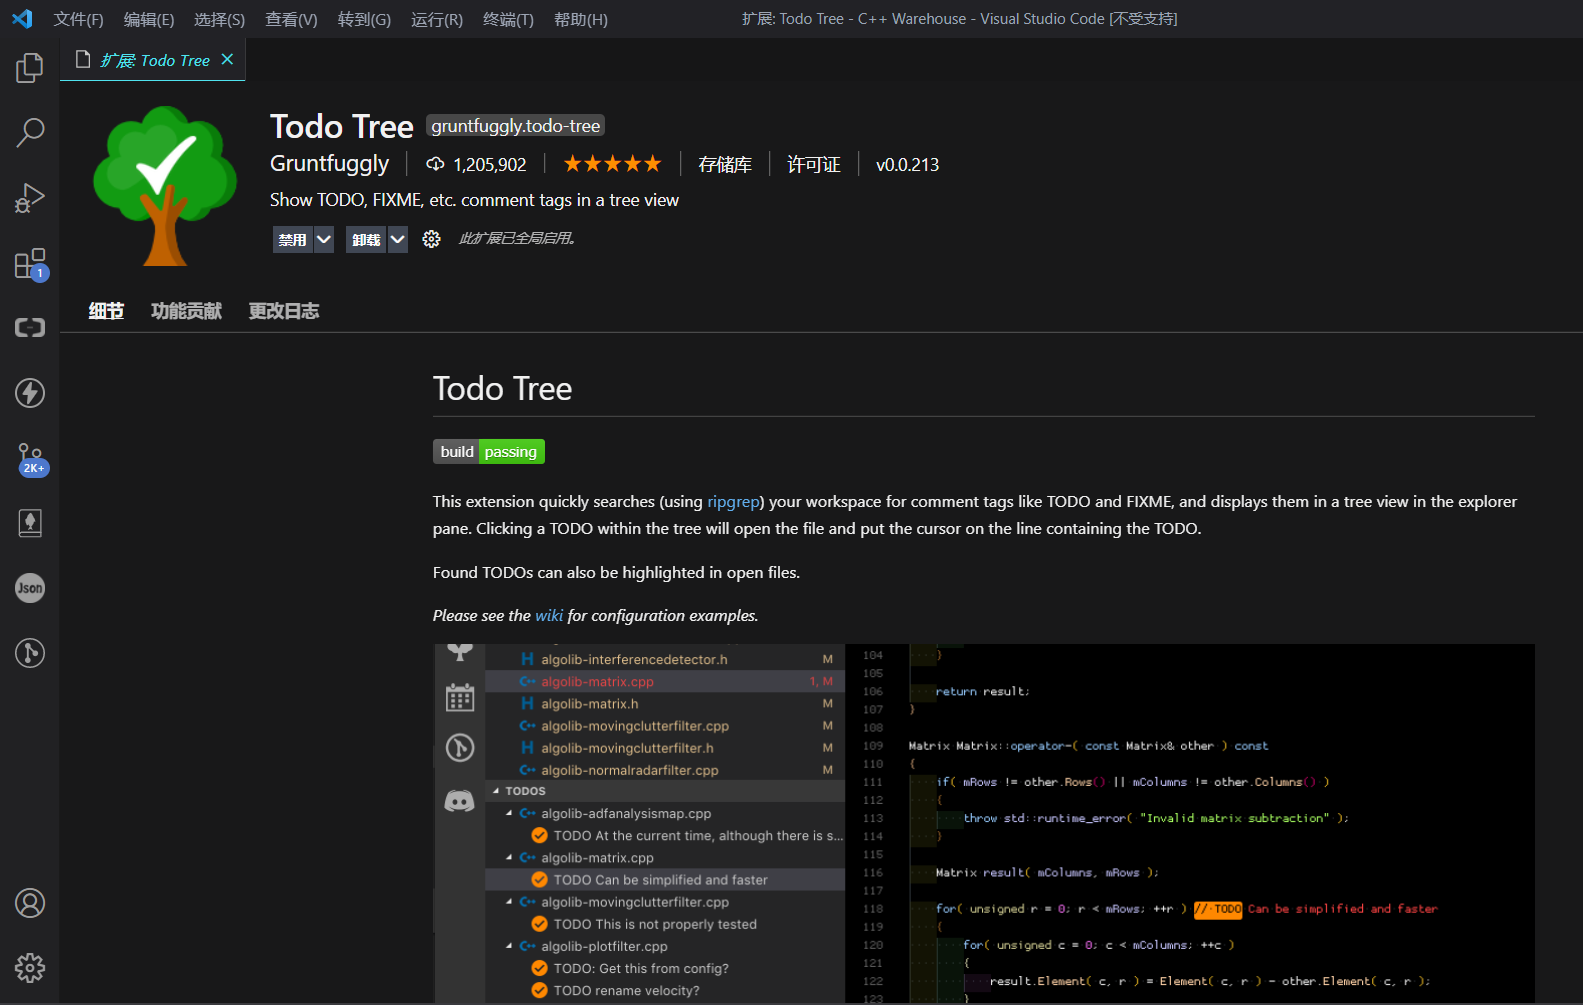Open the 许可证 license link
The image size is (1583, 1005).
(814, 165)
